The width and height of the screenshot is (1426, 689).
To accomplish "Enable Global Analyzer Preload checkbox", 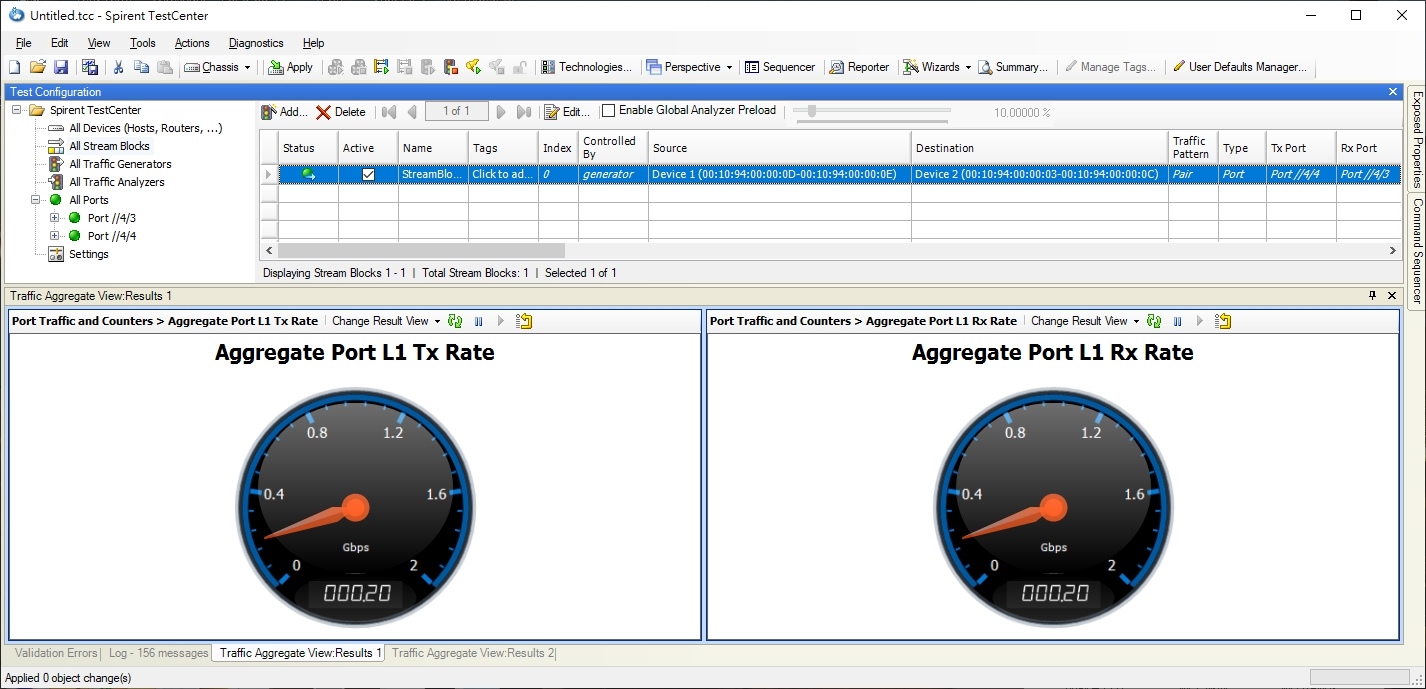I will (x=609, y=111).
